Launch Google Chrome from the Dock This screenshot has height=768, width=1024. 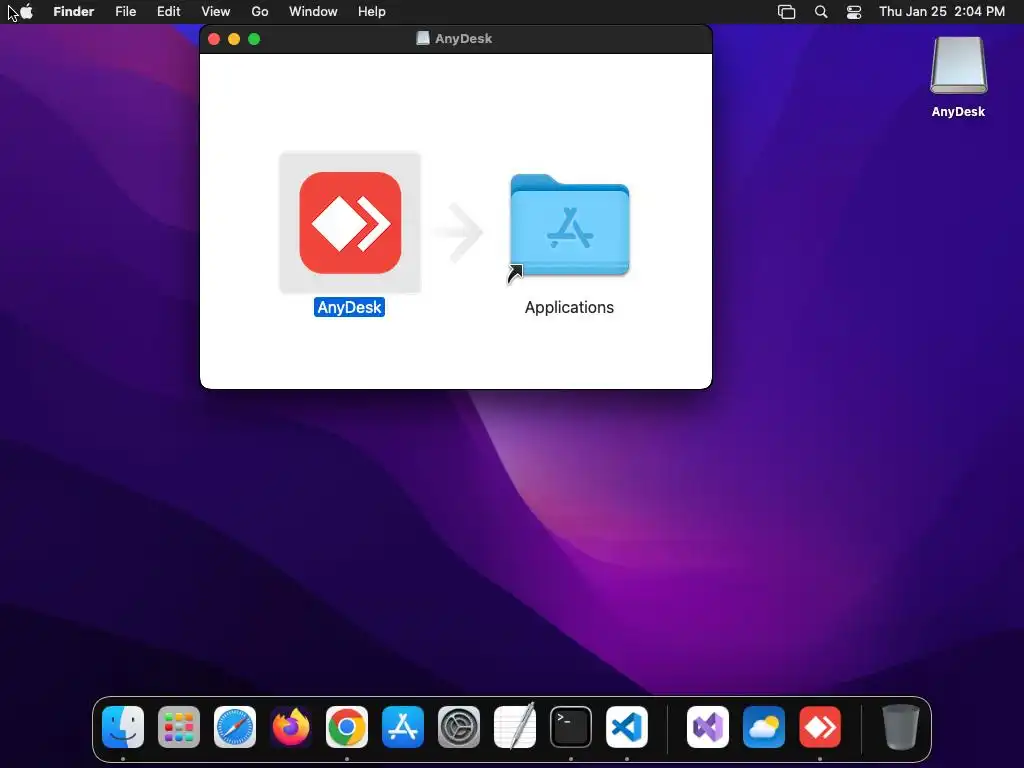pos(347,727)
